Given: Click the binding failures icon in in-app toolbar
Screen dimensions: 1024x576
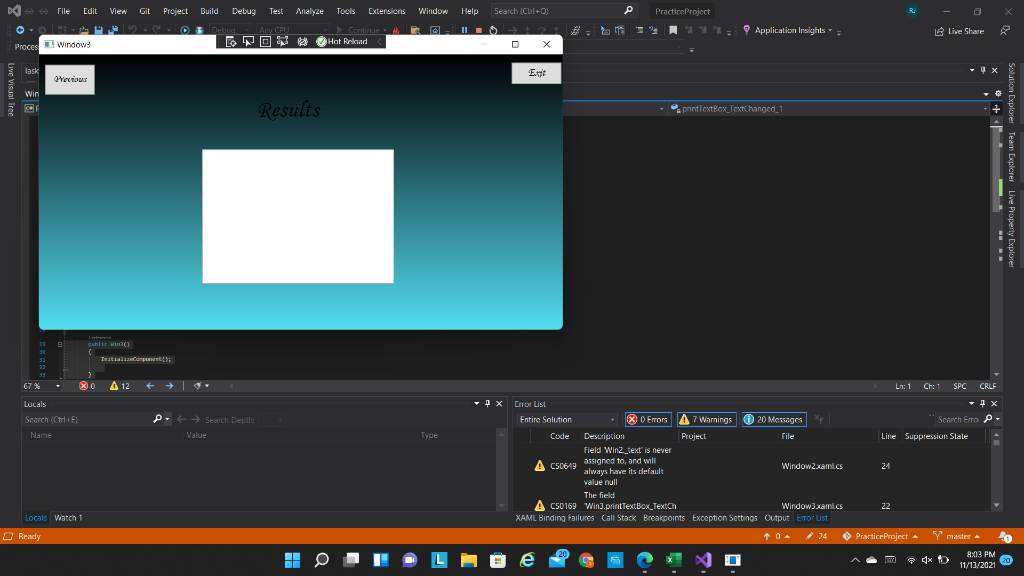Looking at the screenshot, I should [x=302, y=42].
